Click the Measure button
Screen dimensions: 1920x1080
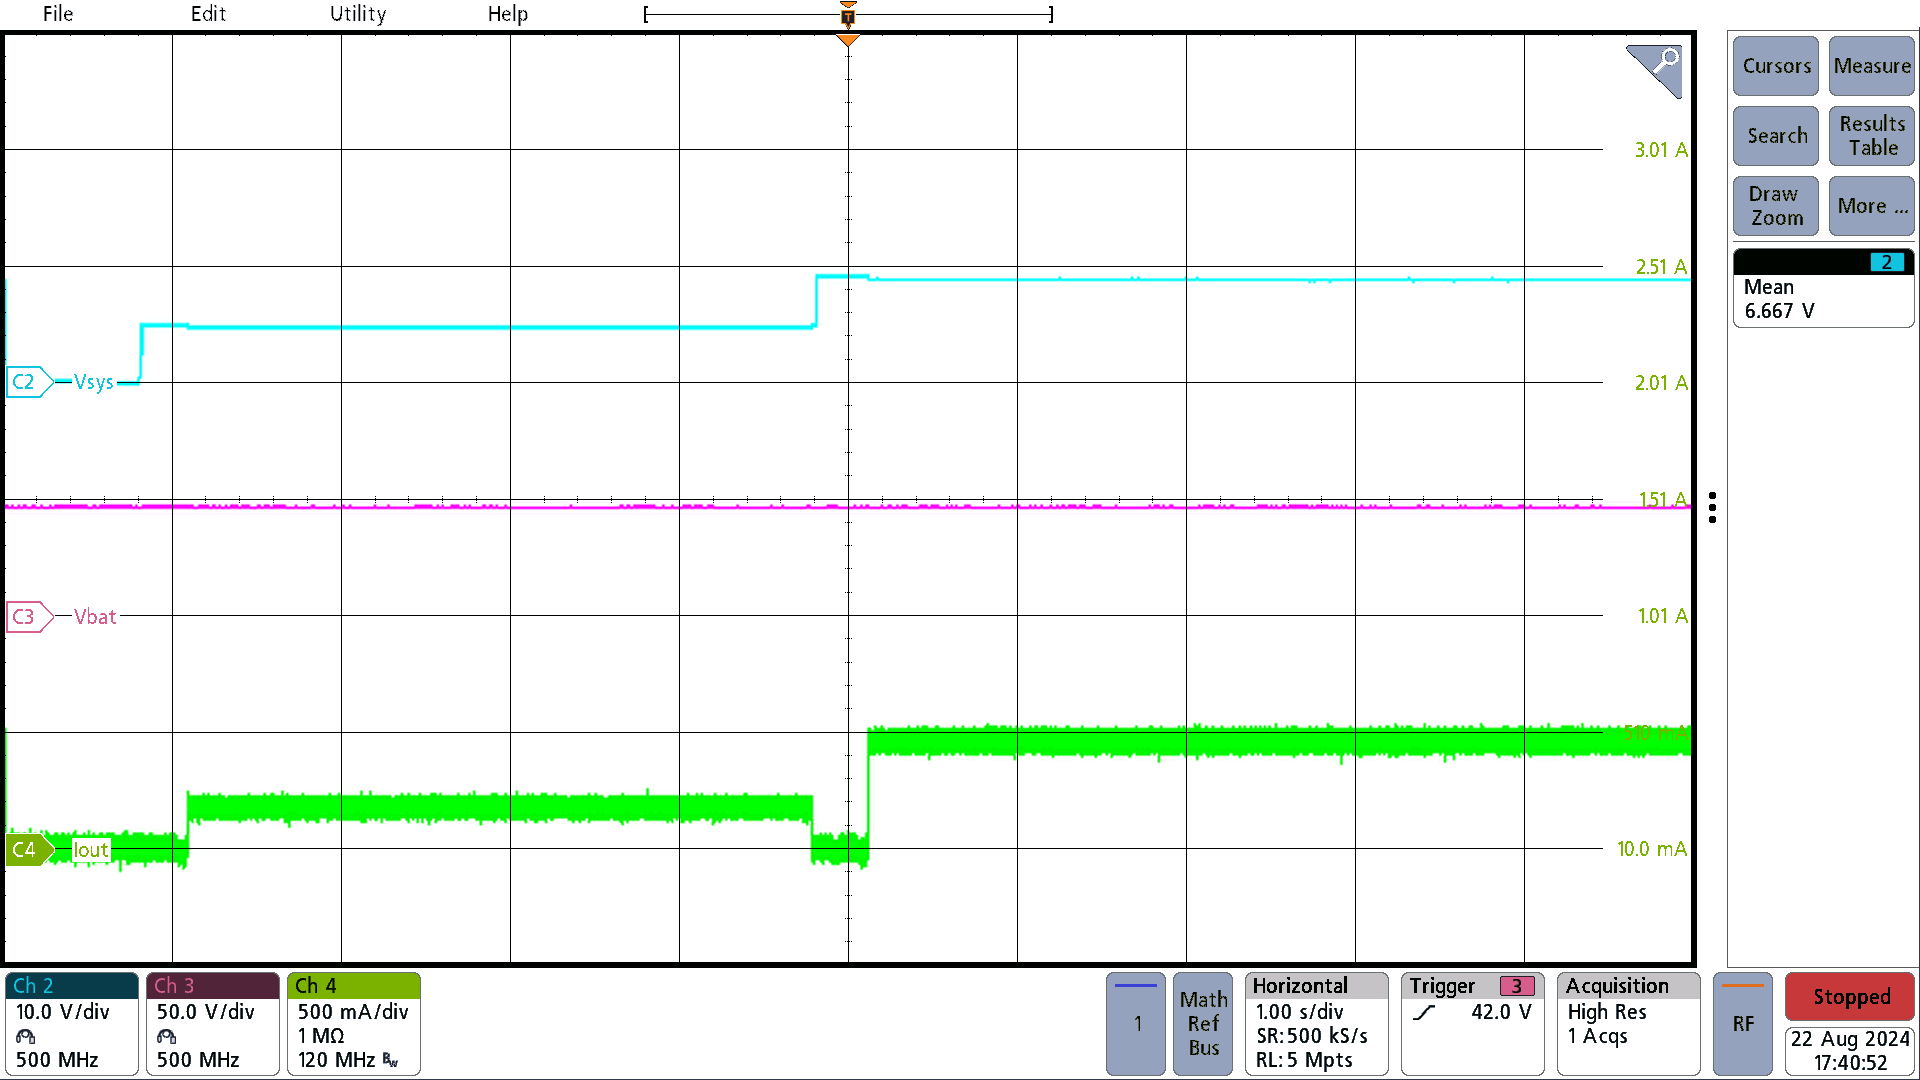click(1872, 66)
